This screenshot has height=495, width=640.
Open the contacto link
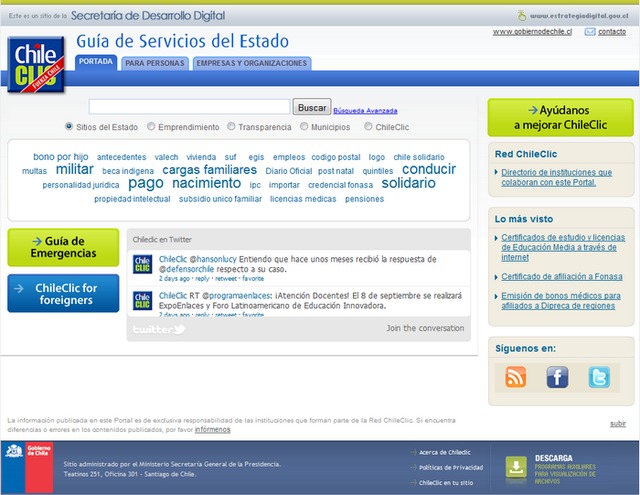click(x=612, y=32)
